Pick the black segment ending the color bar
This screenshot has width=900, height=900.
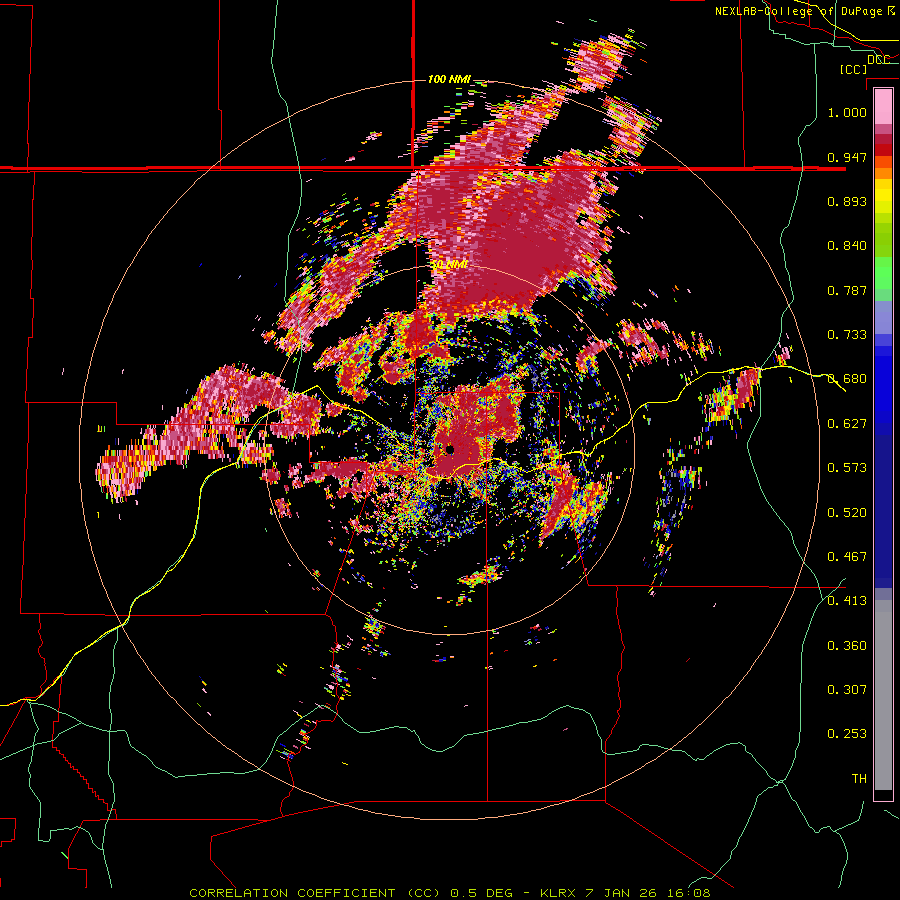click(x=883, y=795)
